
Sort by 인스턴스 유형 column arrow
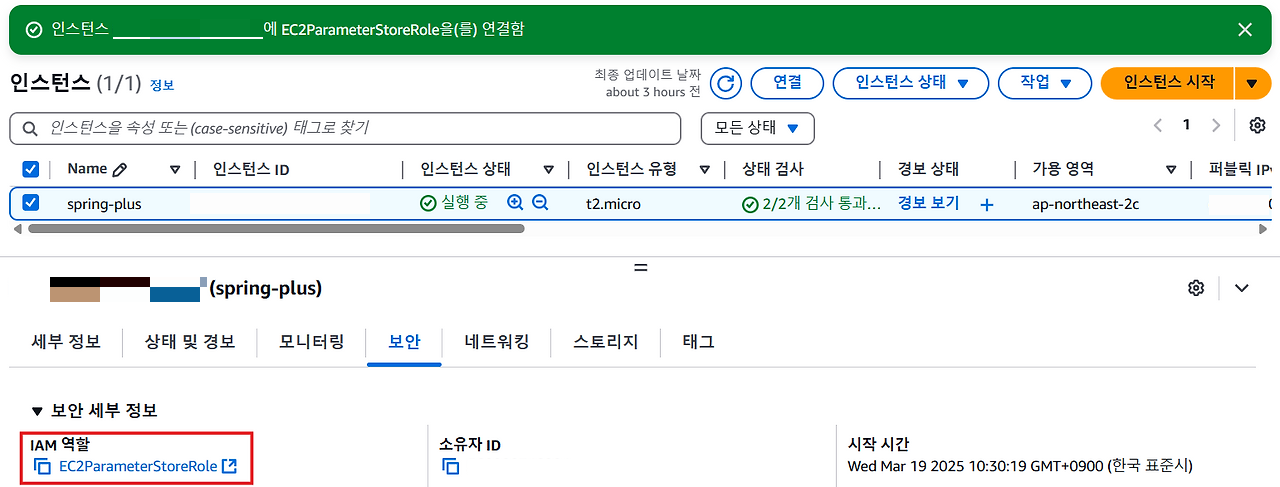pos(705,170)
